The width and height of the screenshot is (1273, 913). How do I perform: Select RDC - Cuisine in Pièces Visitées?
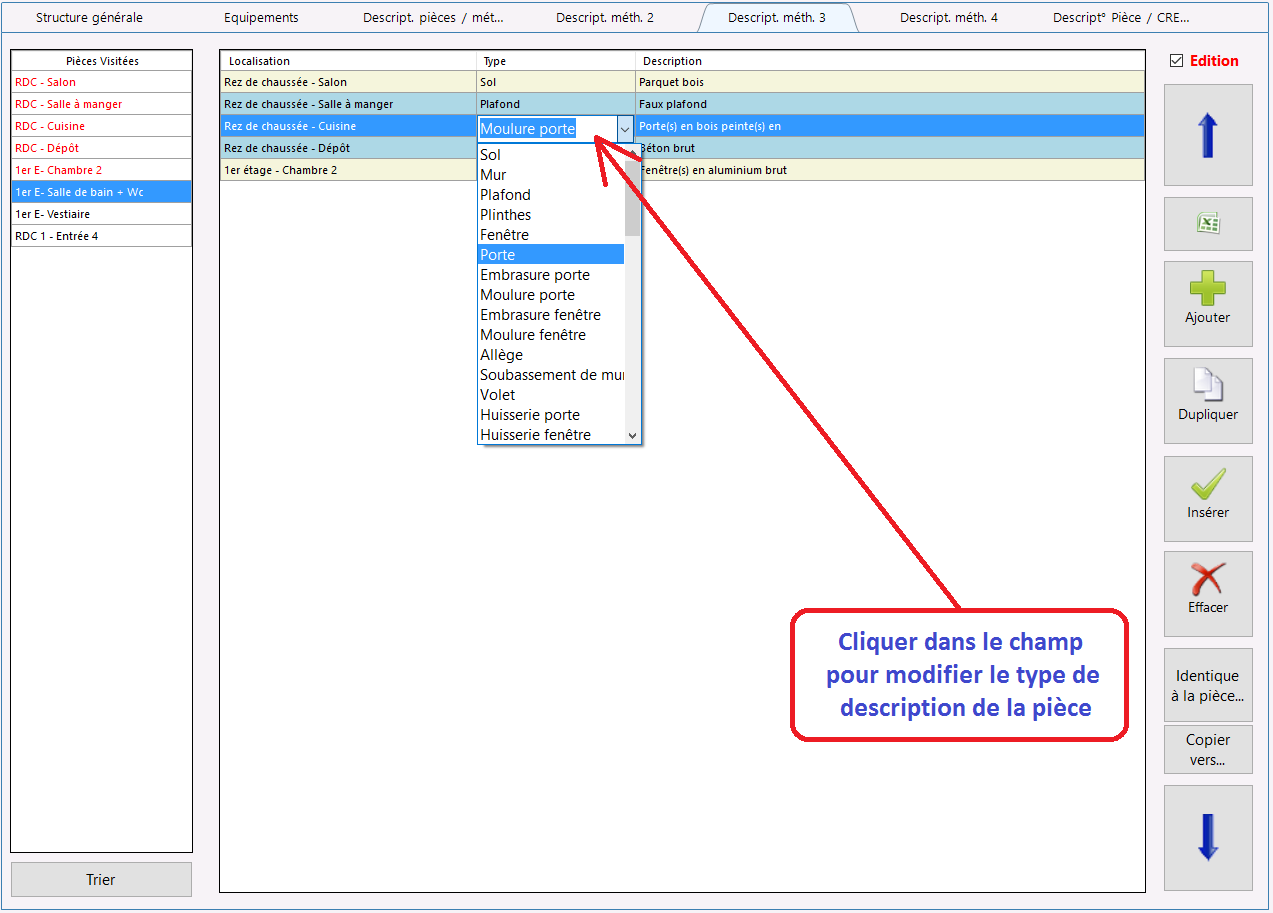[x=101, y=126]
